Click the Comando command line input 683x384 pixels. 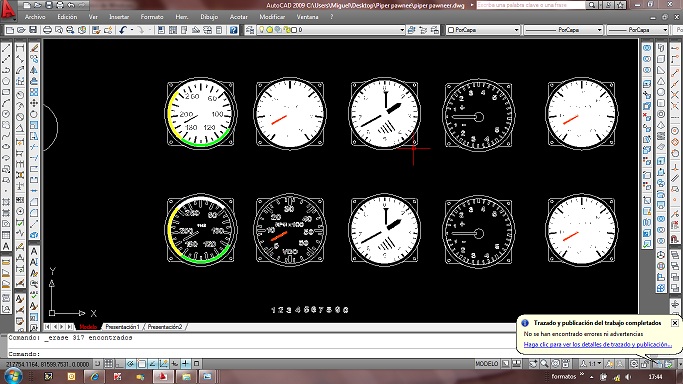click(x=261, y=354)
